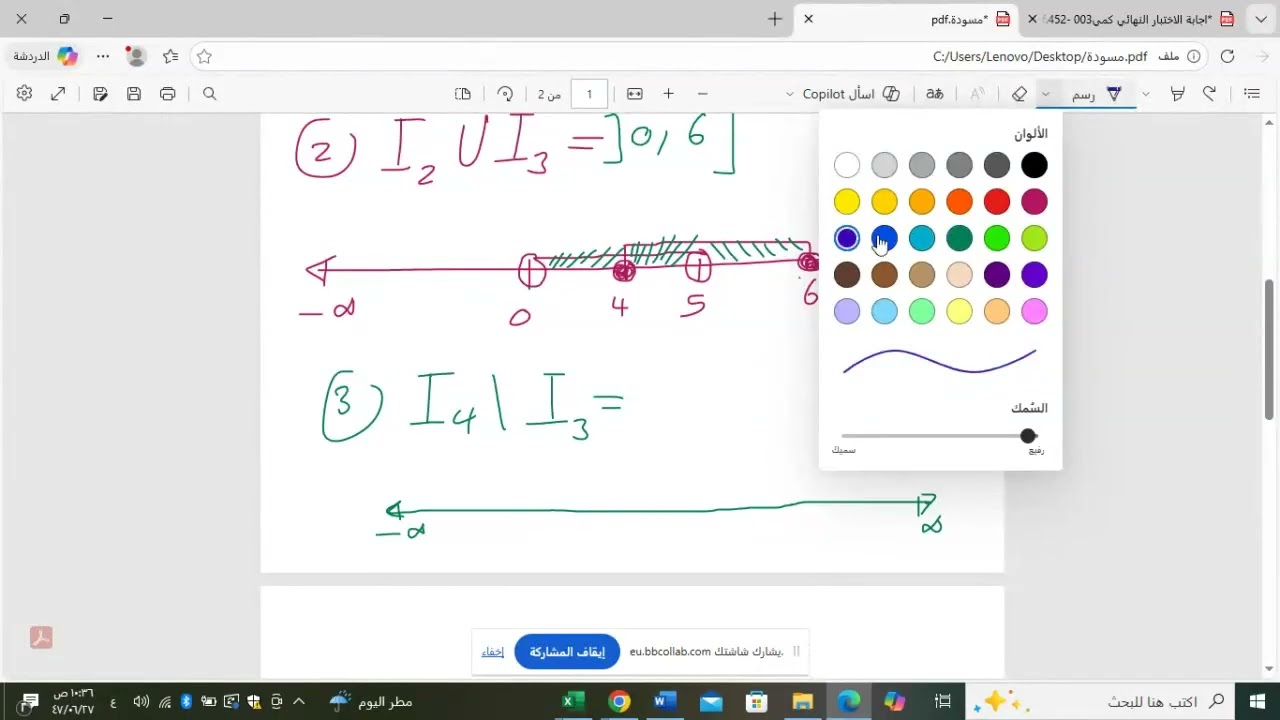Select the Draw pen tool in PDF toolbar

pyautogui.click(x=1097, y=94)
